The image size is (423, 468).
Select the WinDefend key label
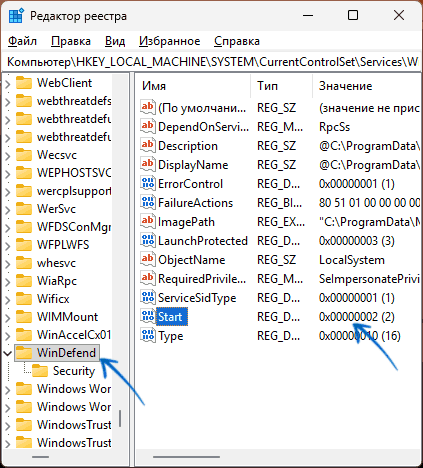(66, 353)
